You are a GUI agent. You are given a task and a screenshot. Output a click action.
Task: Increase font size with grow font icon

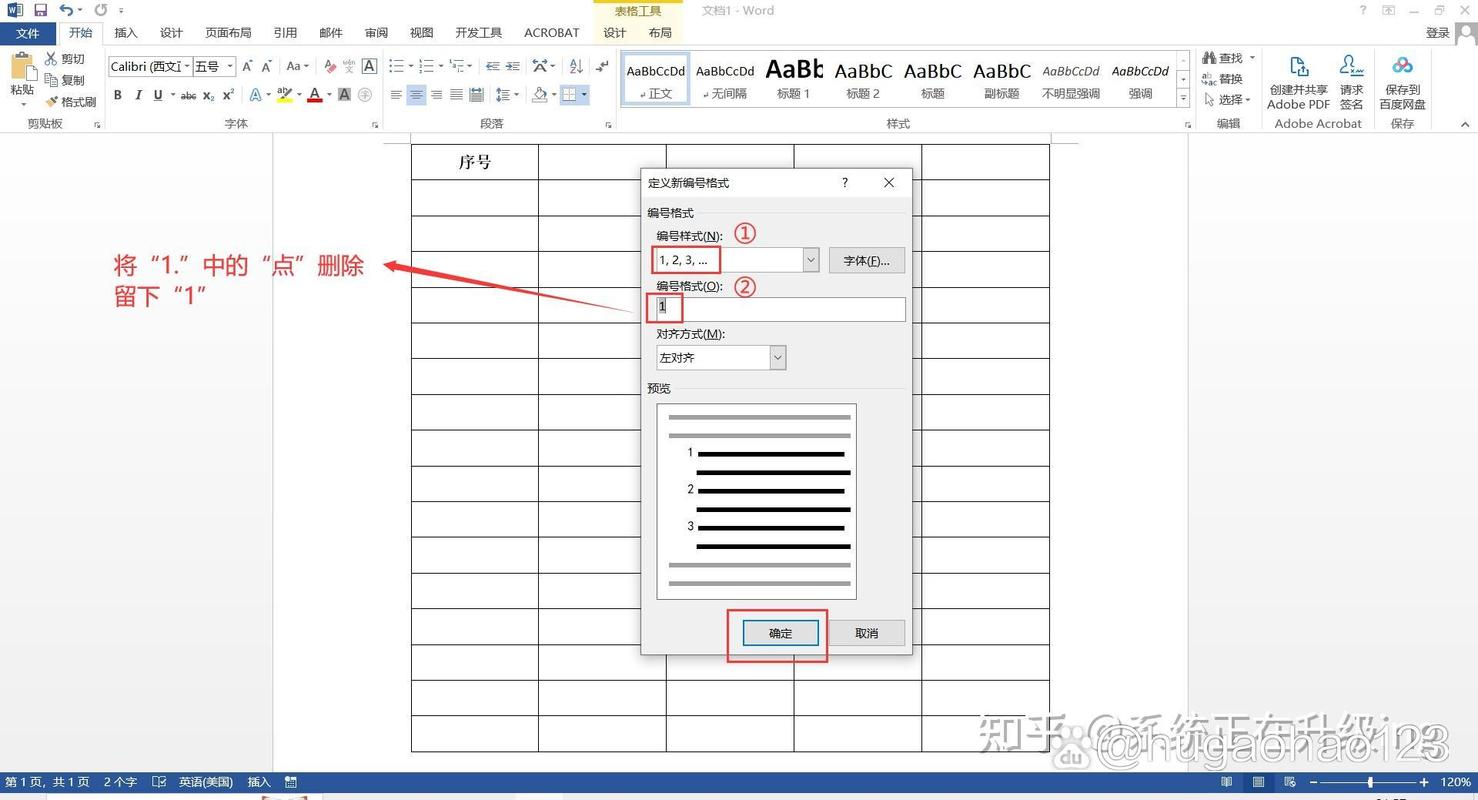[x=247, y=66]
